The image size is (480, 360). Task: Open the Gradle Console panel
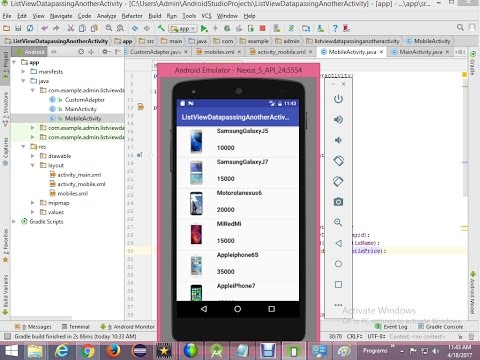coord(441,327)
